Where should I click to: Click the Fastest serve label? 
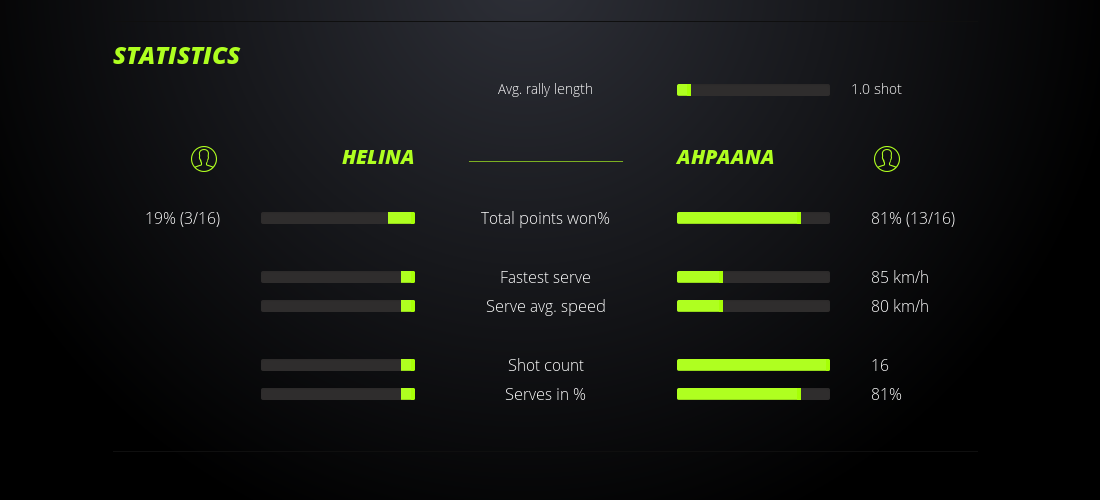click(545, 277)
